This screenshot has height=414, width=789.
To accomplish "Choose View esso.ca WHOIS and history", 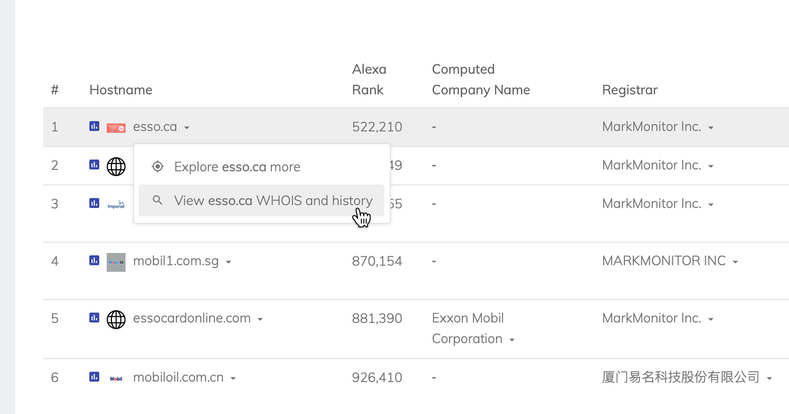I will tap(261, 200).
